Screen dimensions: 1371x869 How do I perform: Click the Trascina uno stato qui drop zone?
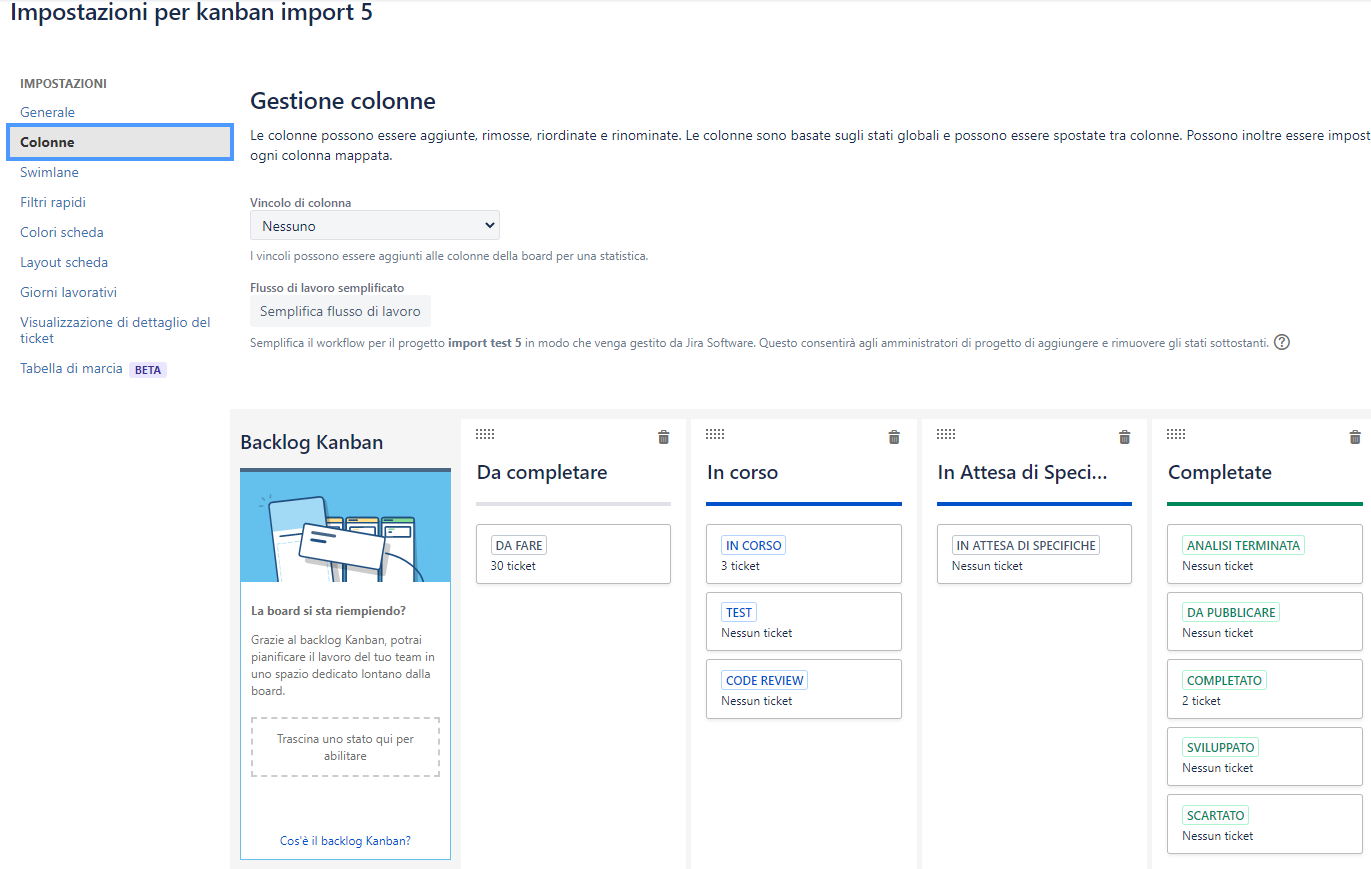coord(345,747)
